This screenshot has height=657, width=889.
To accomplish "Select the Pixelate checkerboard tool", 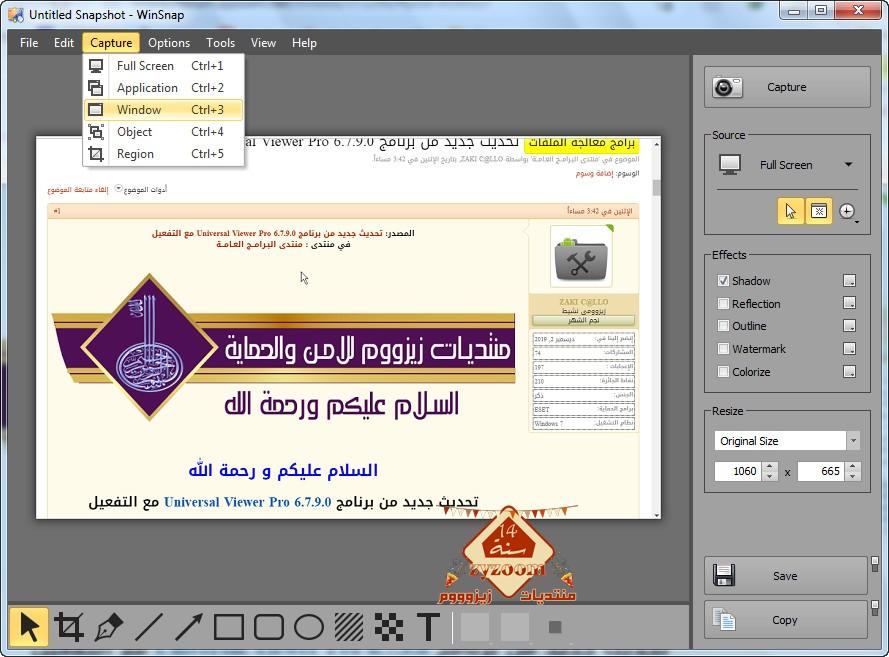I will tap(389, 627).
